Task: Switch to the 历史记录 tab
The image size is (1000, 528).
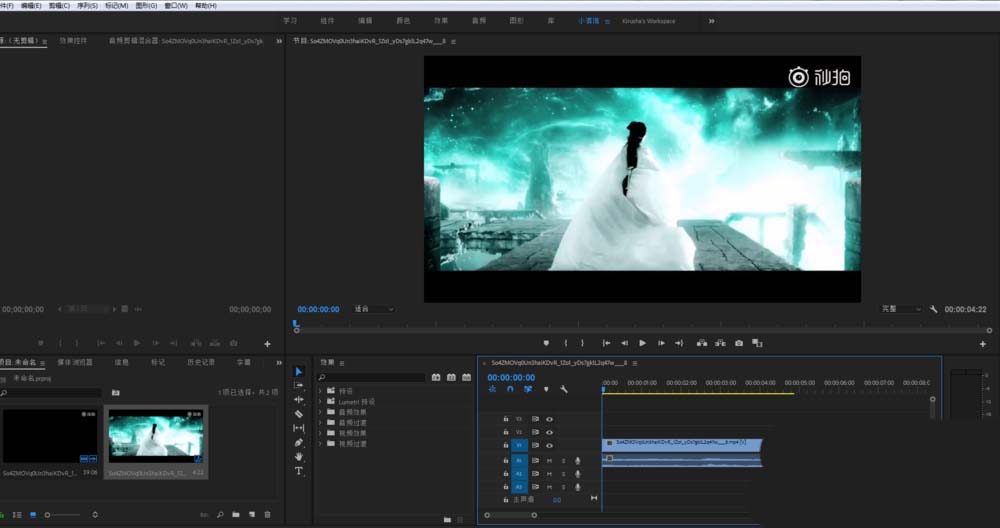Action: pyautogui.click(x=200, y=362)
